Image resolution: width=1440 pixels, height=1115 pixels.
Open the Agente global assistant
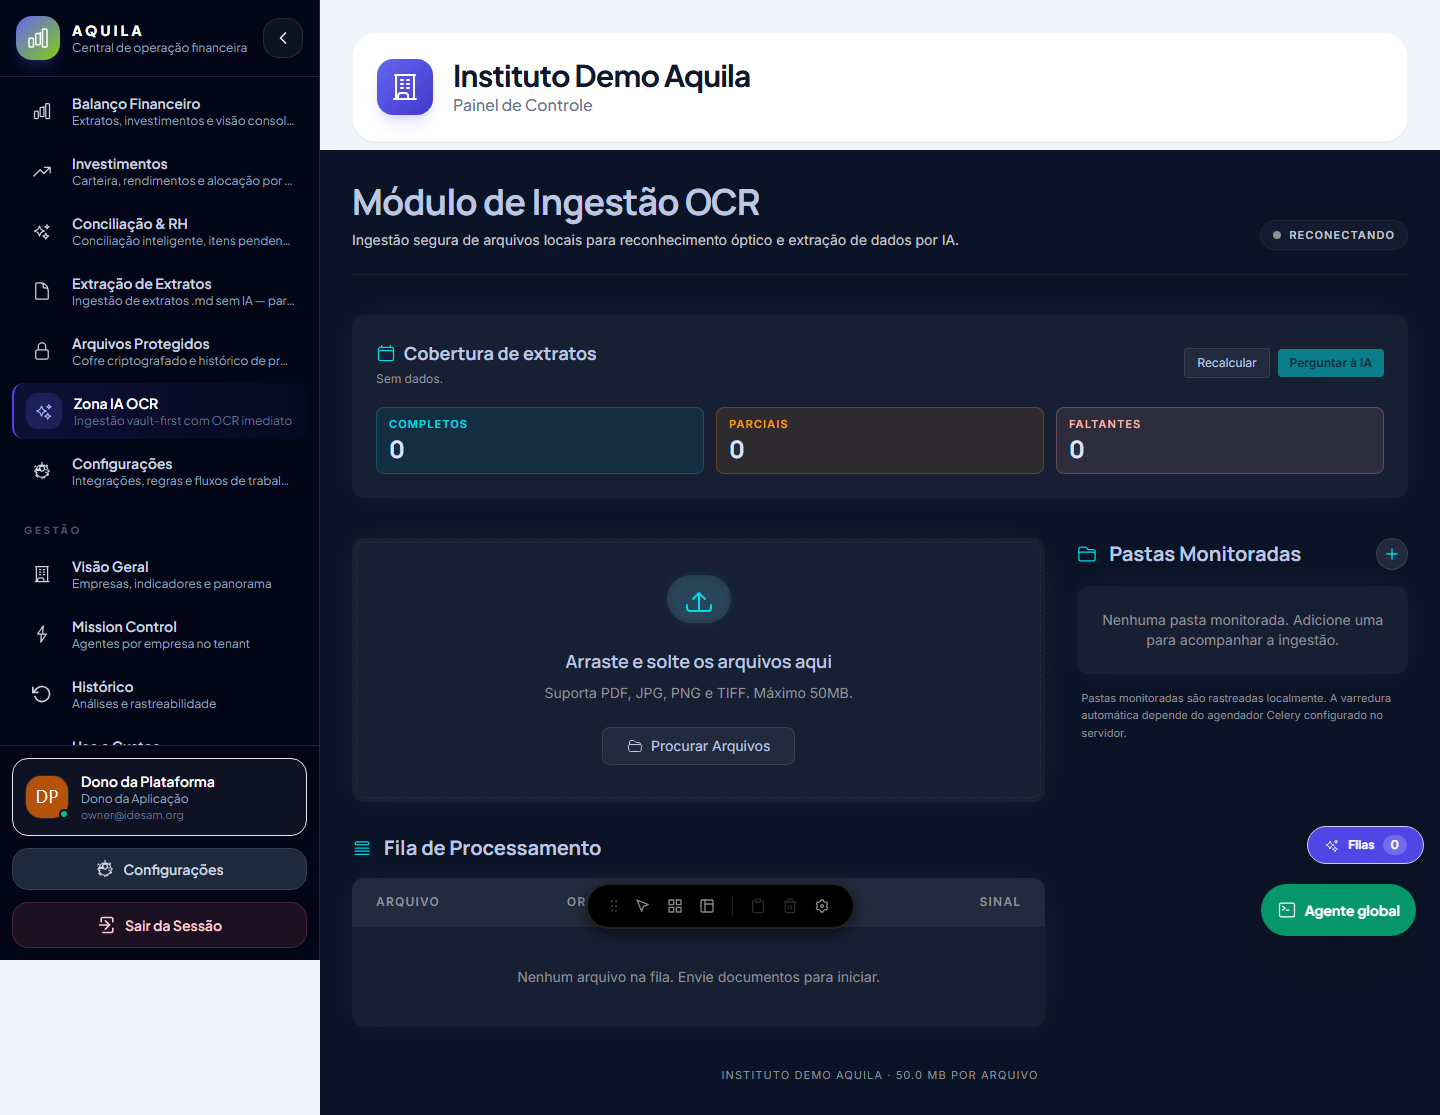pos(1338,910)
